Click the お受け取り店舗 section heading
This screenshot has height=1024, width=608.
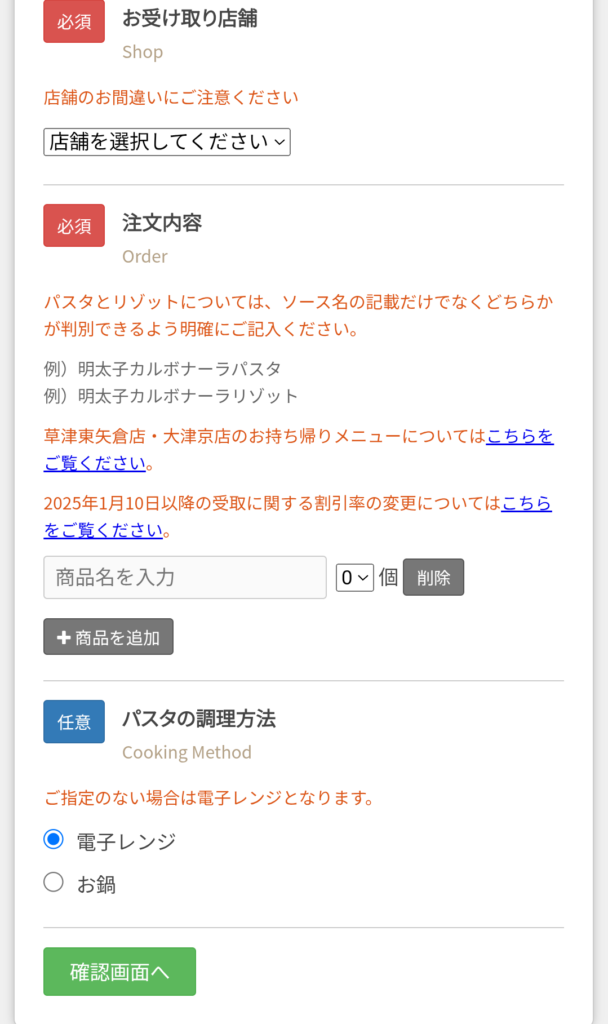point(190,18)
